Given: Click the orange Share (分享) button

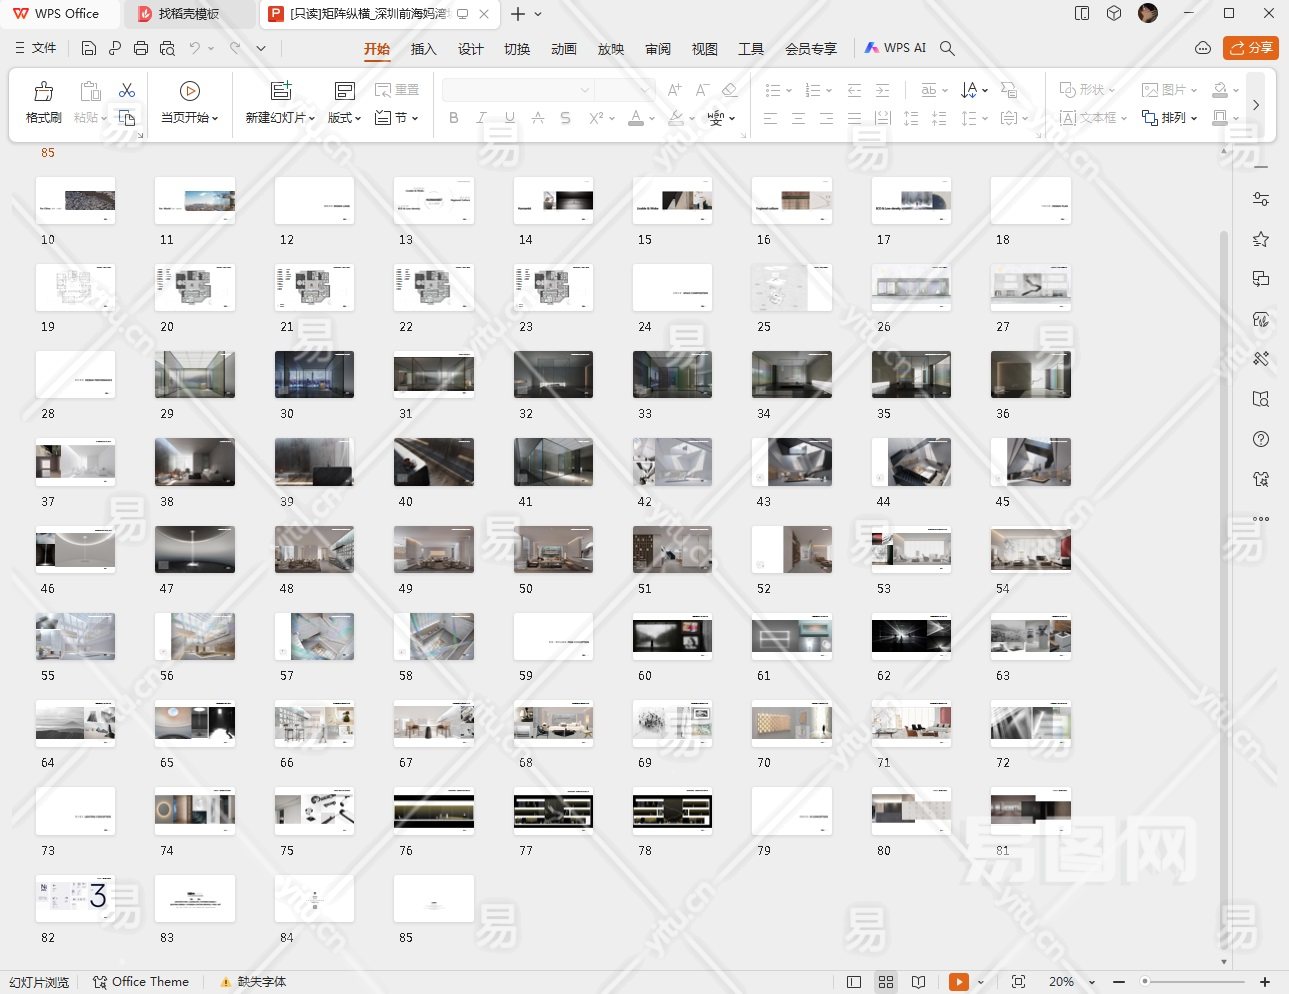Looking at the screenshot, I should coord(1250,48).
